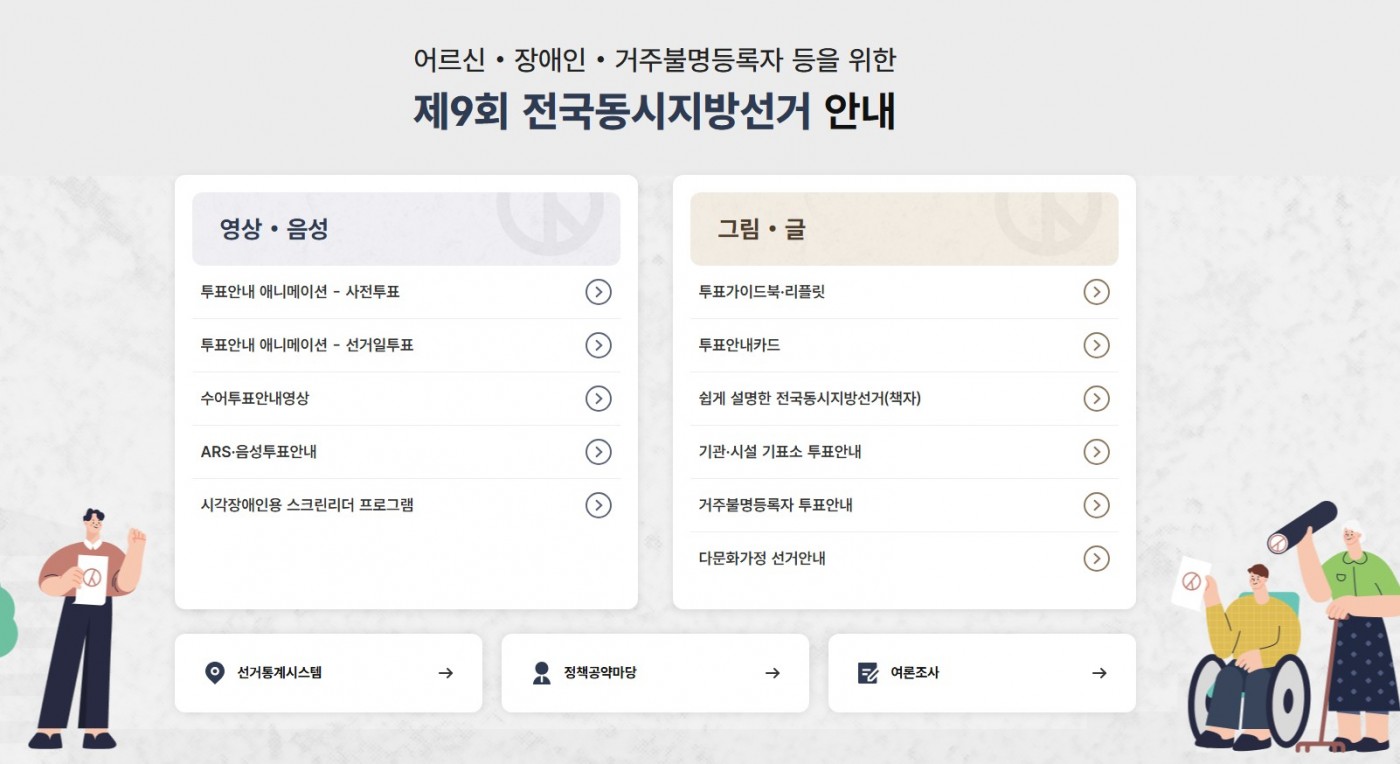Screen dimensions: 1400x764
Task: Click the map pin icon in 선거통계시스템
Action: [214, 673]
